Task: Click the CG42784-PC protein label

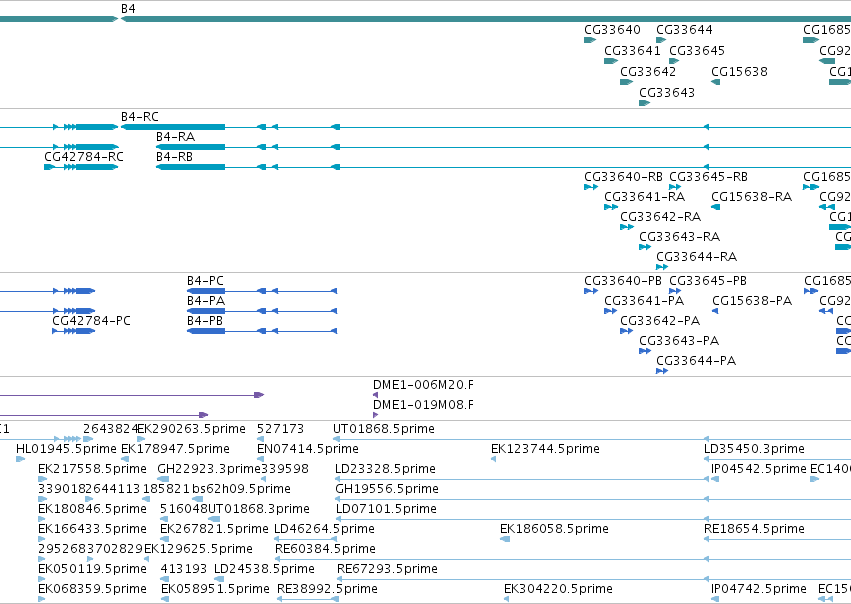Action: (91, 321)
